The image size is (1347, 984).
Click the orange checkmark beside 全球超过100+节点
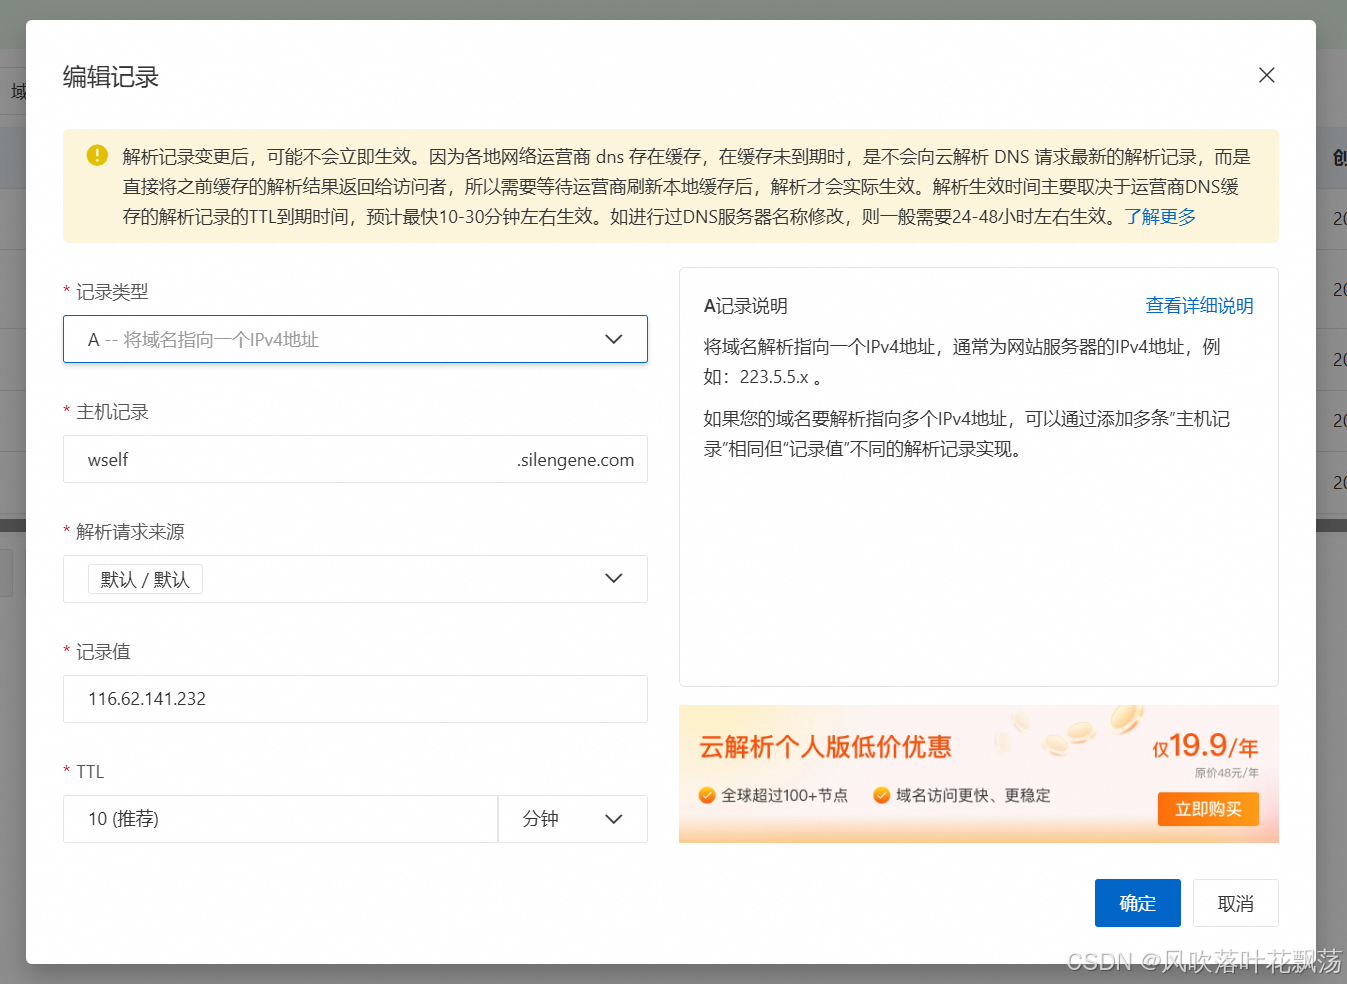[x=707, y=796]
